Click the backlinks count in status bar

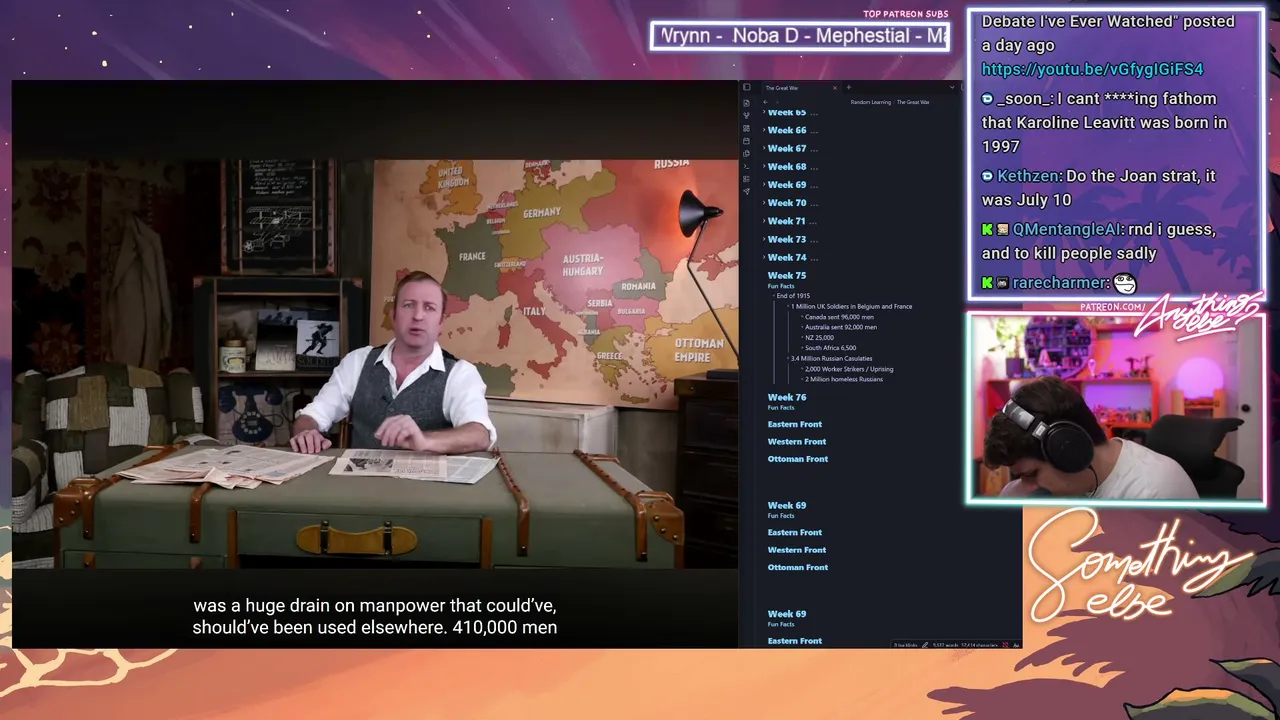(906, 645)
